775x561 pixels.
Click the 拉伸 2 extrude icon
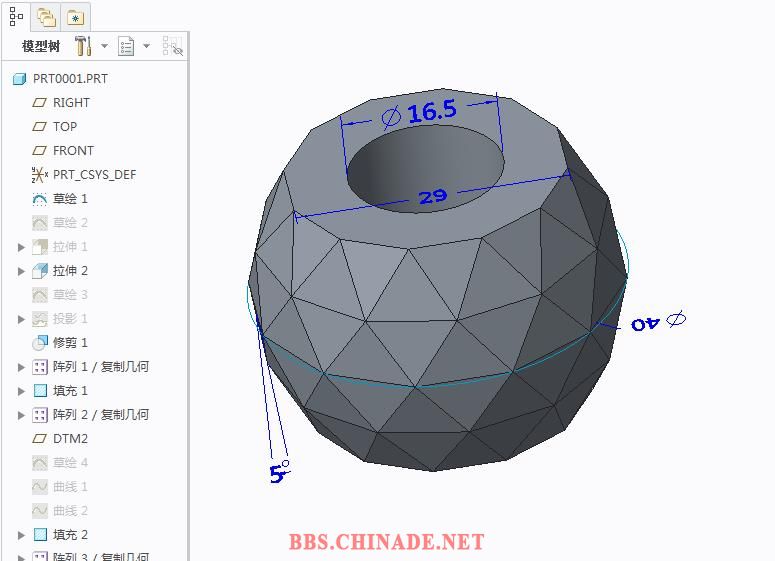click(40, 271)
